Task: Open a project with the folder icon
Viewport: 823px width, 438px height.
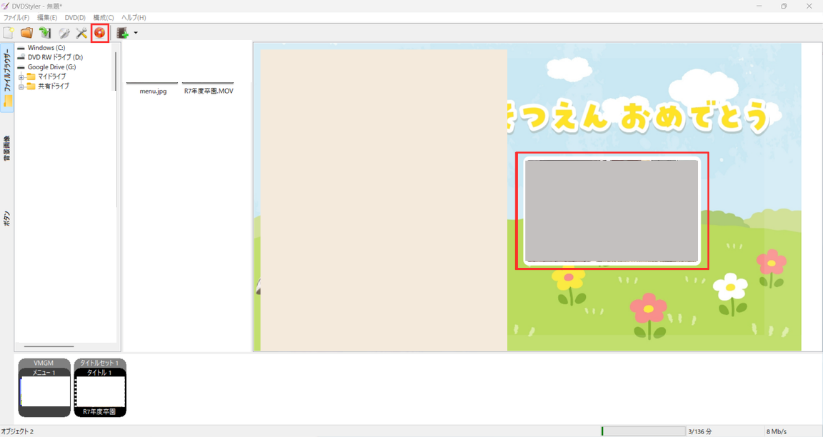Action: 27,33
